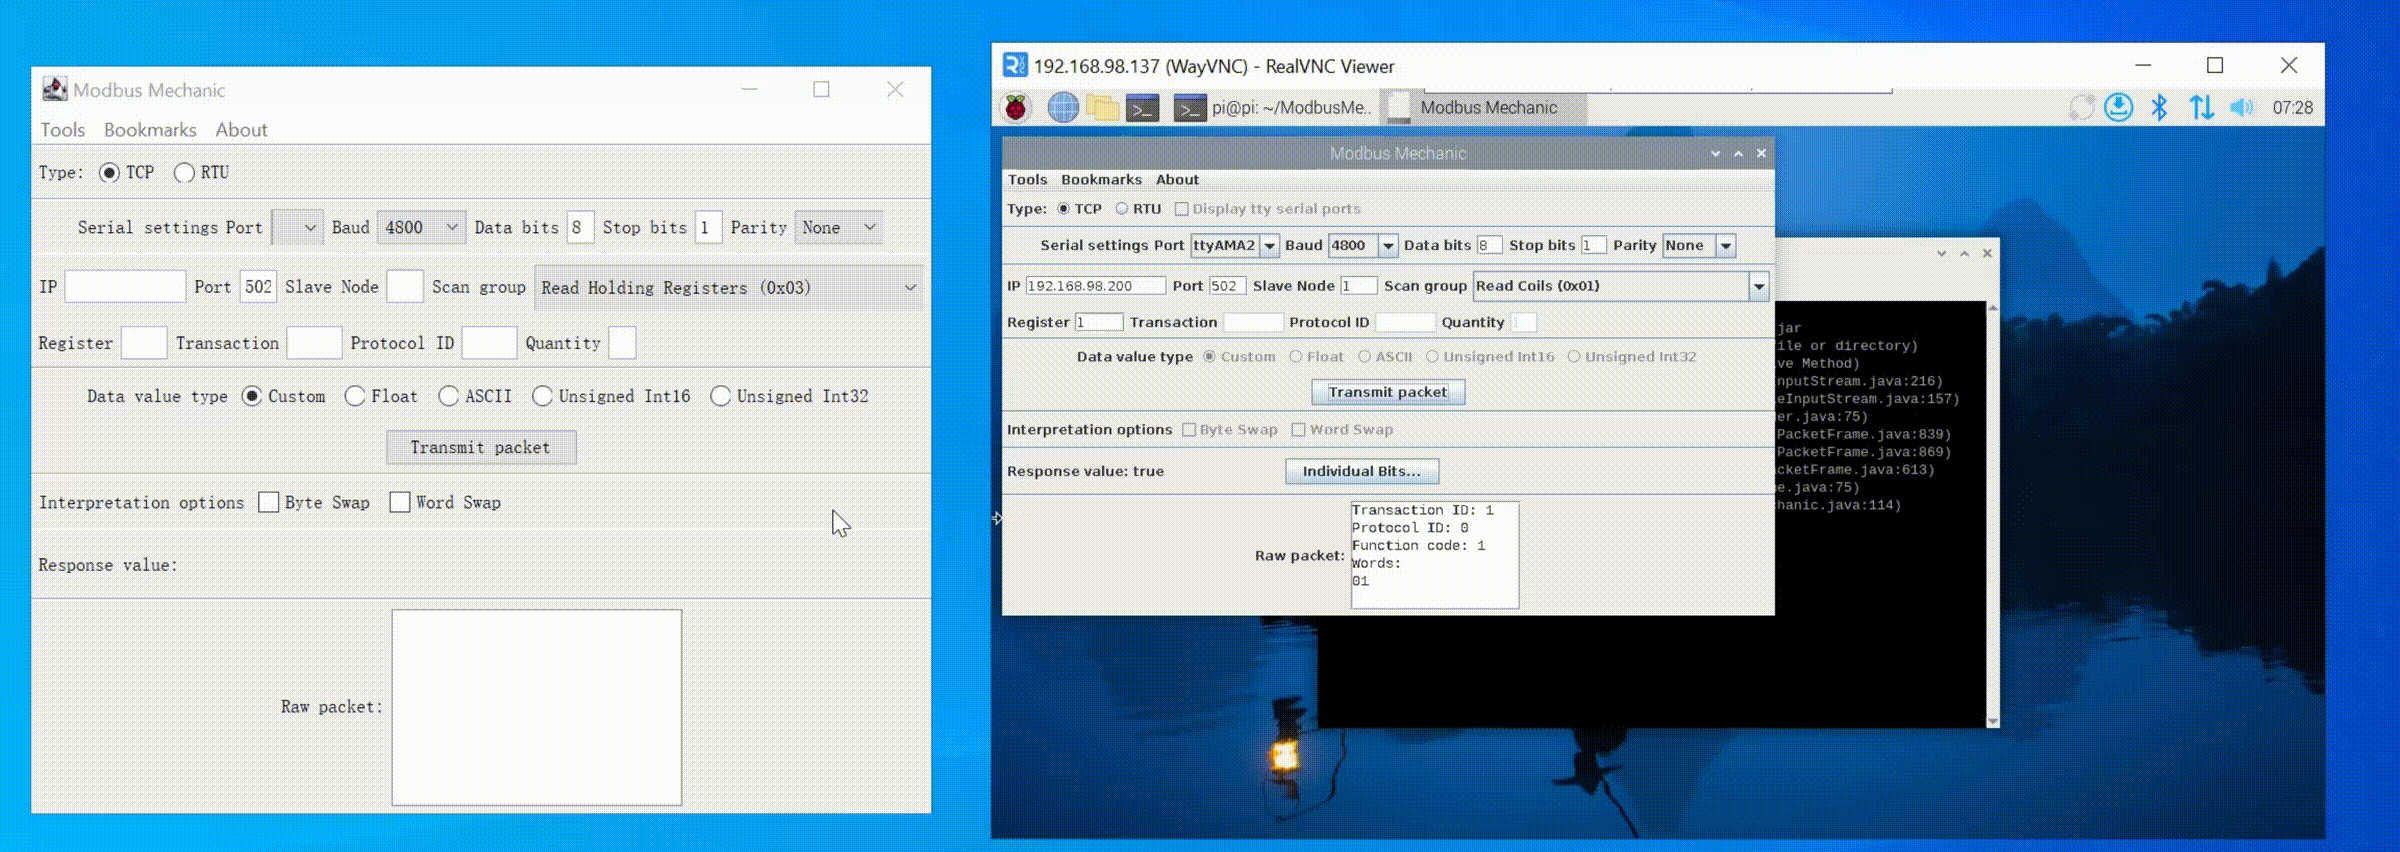Click Data bits field in Windows app
The height and width of the screenshot is (852, 2400).
(580, 227)
